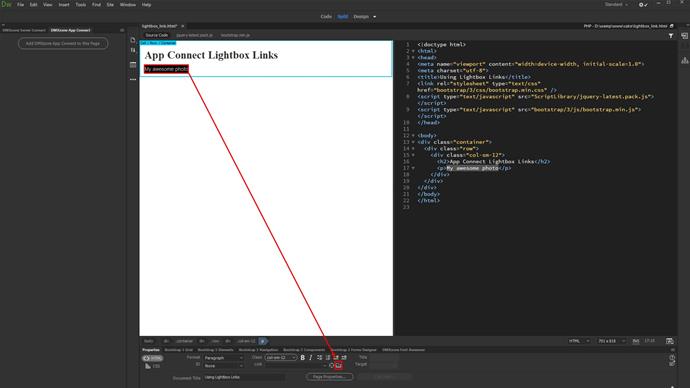Open the Link field dropdown arrow
The width and height of the screenshot is (690, 388).
point(325,365)
